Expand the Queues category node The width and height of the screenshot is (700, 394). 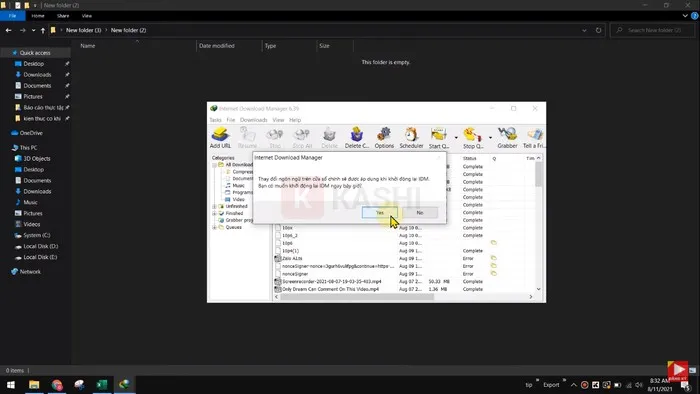214,227
